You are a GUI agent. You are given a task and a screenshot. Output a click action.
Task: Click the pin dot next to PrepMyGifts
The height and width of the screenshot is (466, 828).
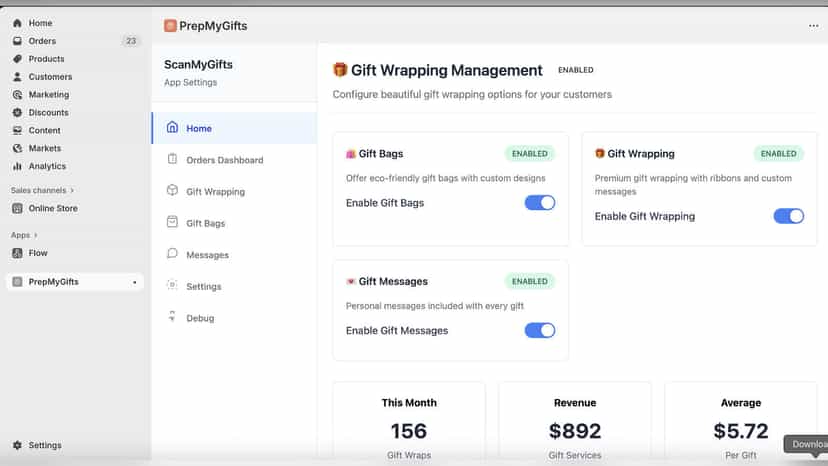pyautogui.click(x=135, y=282)
